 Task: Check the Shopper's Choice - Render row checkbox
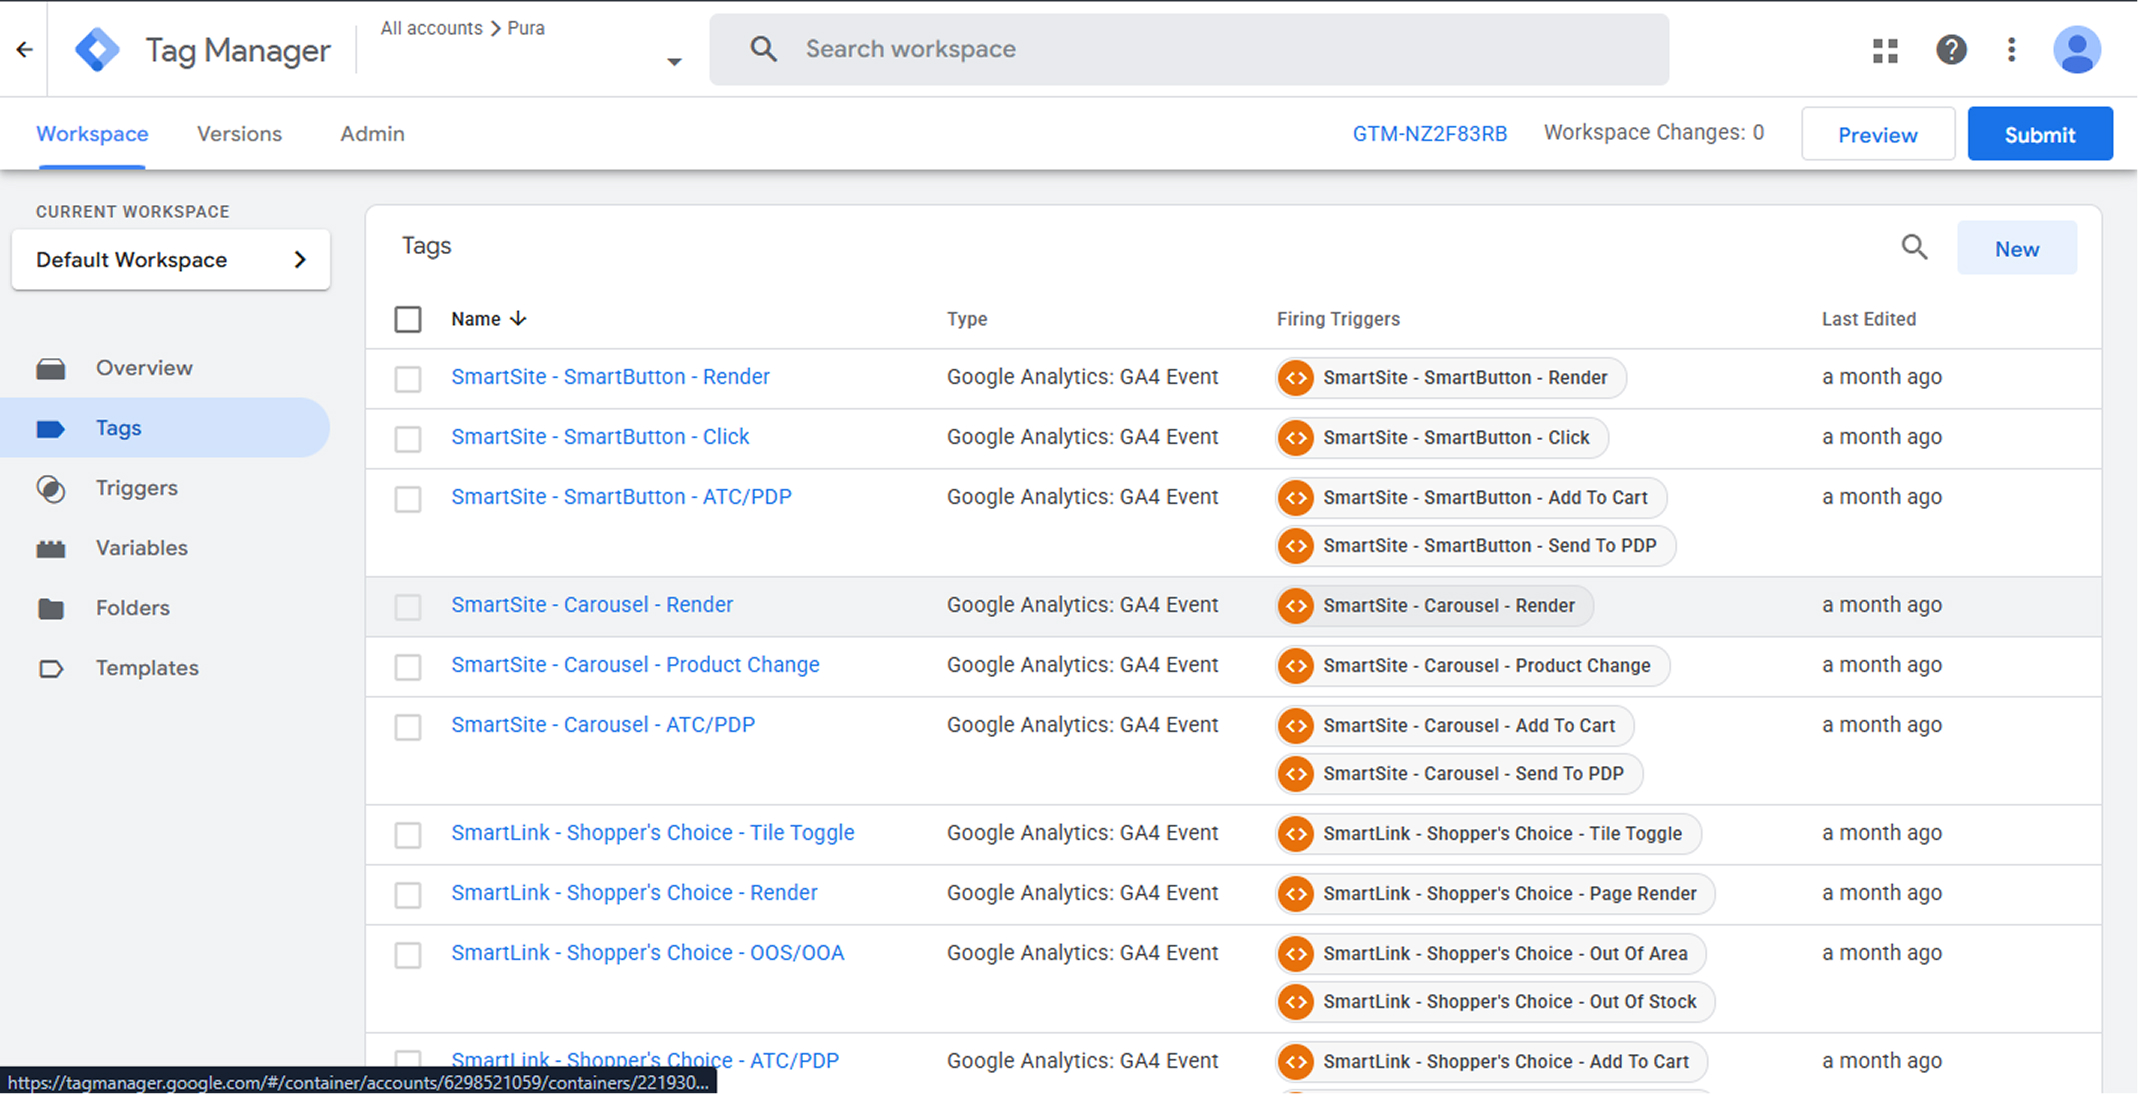408,895
